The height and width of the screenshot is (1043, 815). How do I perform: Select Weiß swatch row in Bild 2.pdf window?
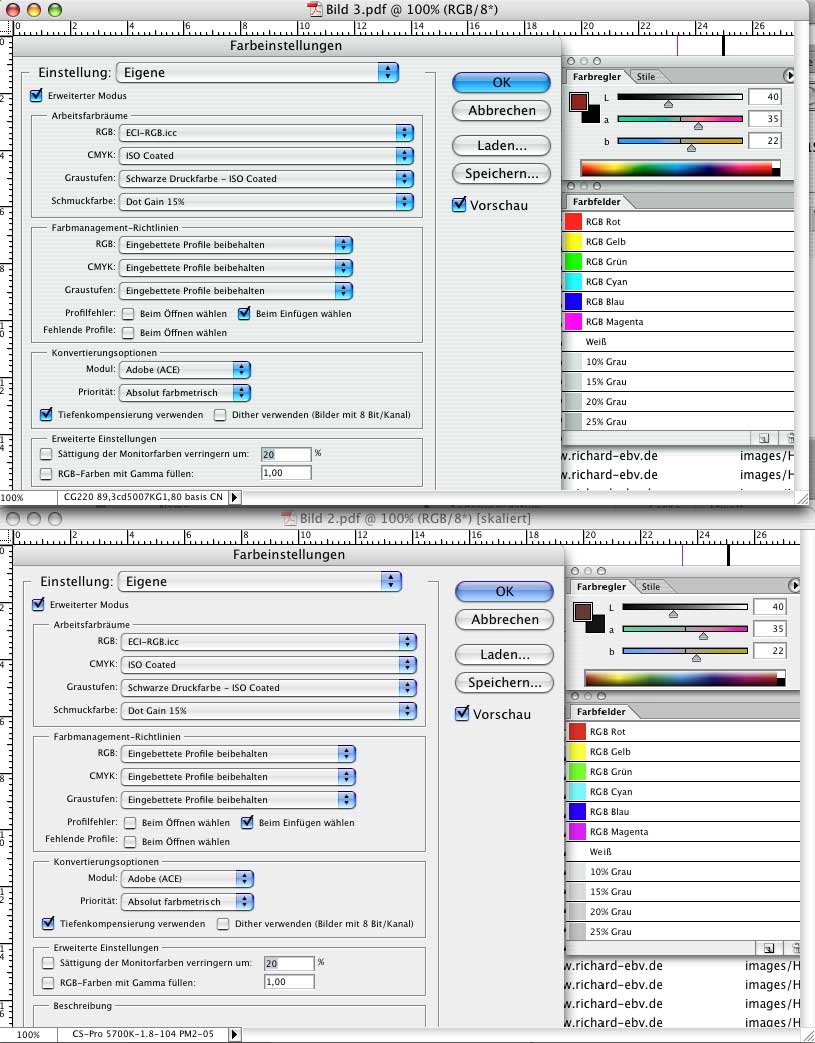tap(683, 851)
